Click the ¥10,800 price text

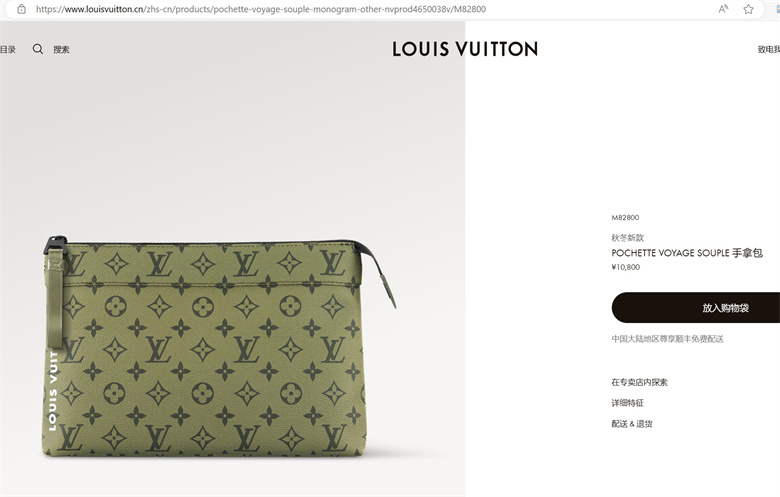tap(626, 267)
